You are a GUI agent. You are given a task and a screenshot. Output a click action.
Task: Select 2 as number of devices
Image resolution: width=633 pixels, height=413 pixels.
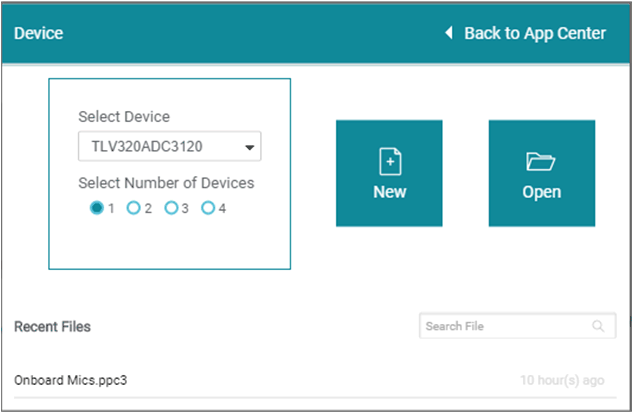[x=133, y=208]
